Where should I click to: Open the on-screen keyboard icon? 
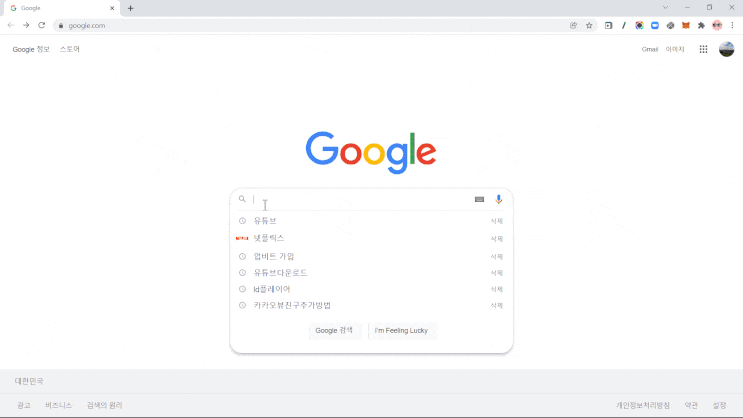coord(480,200)
